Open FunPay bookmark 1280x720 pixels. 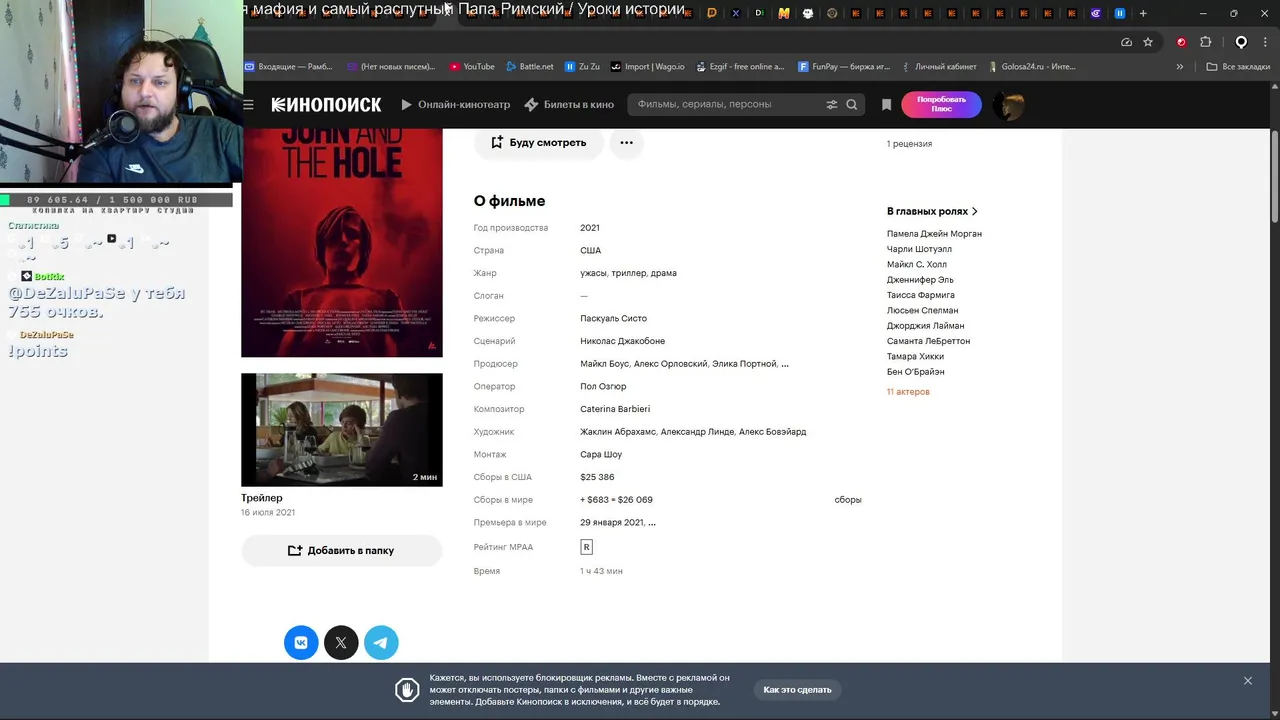(x=844, y=67)
